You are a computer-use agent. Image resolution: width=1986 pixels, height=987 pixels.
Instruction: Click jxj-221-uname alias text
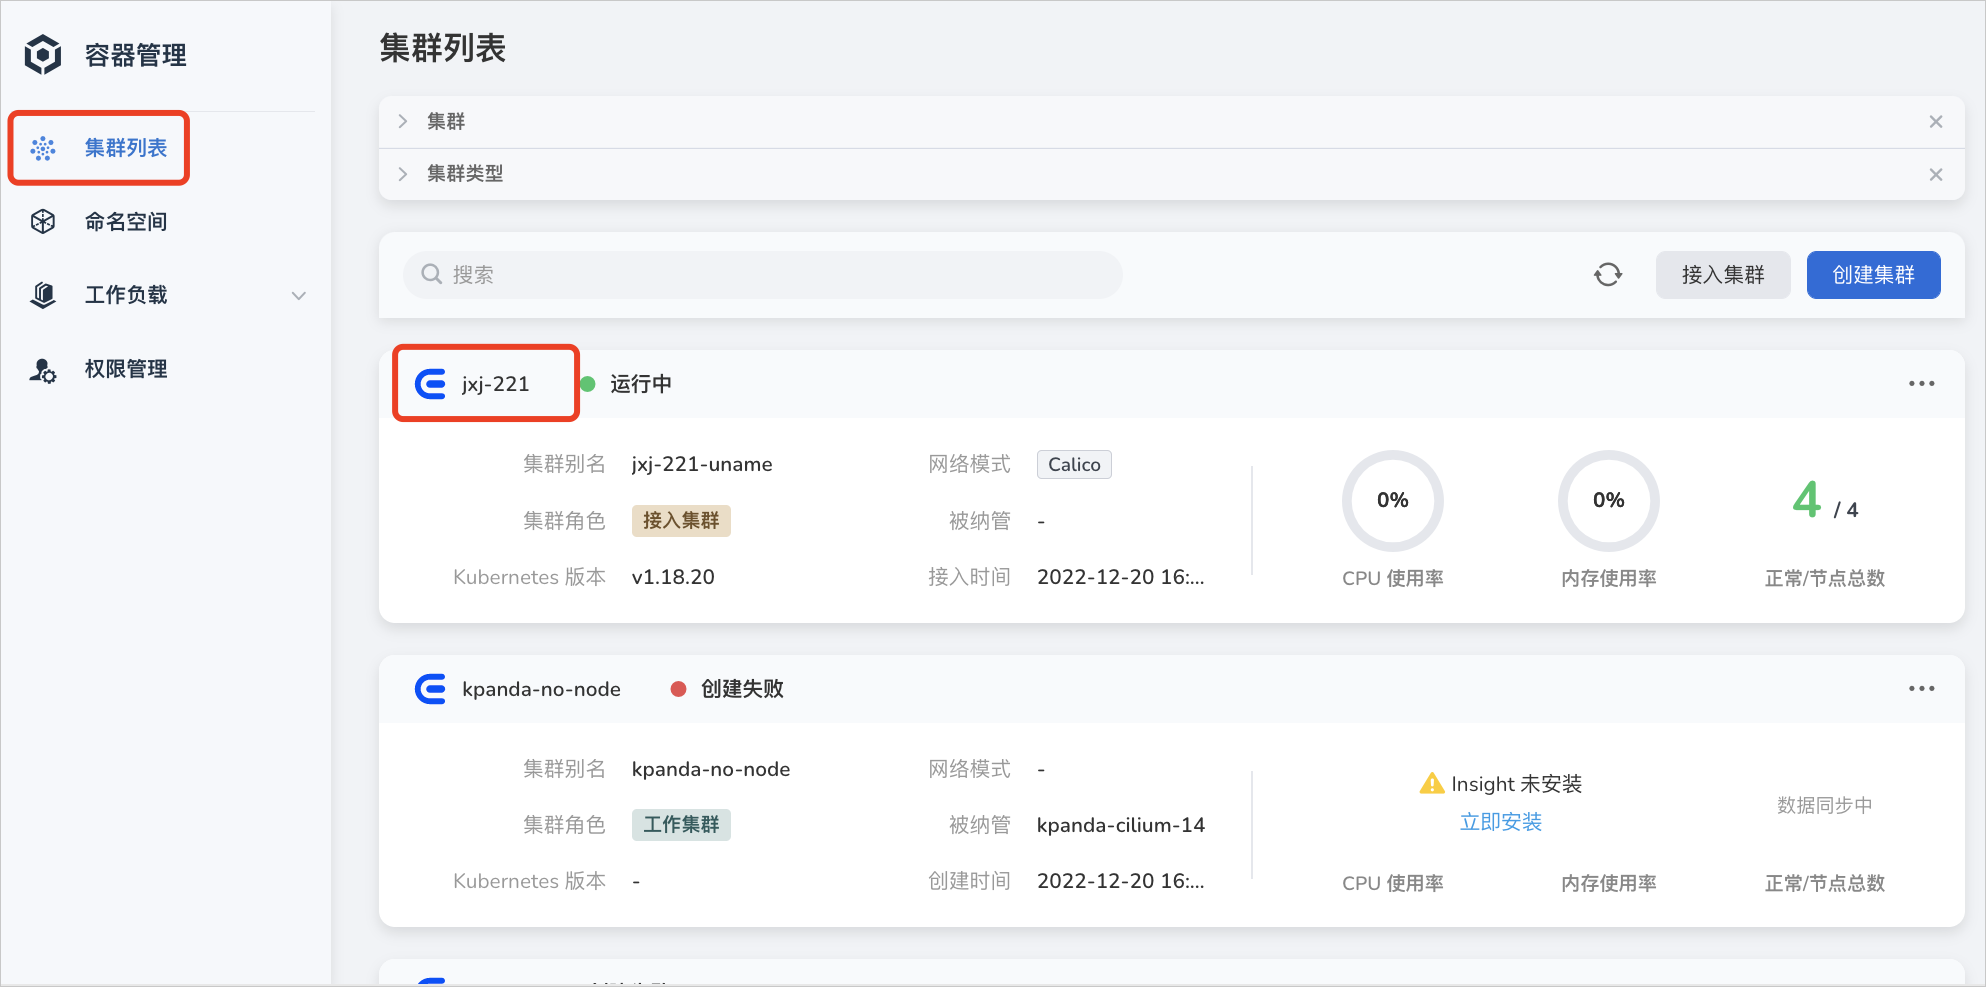702,465
